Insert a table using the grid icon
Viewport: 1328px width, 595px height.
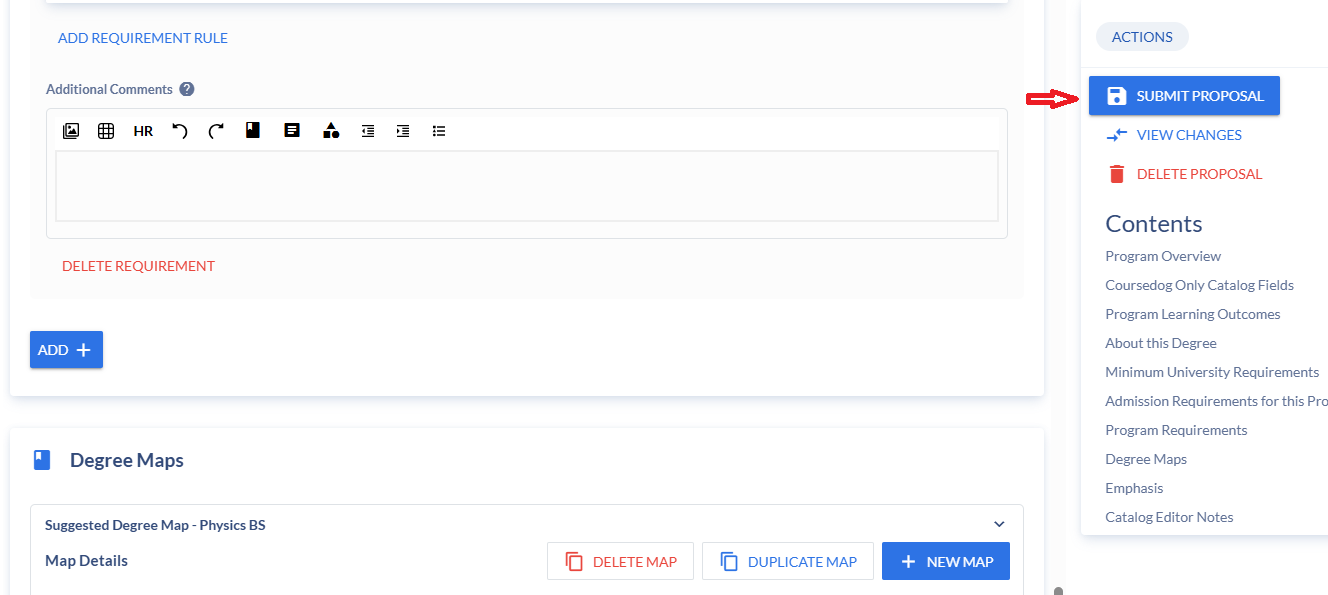[x=106, y=131]
